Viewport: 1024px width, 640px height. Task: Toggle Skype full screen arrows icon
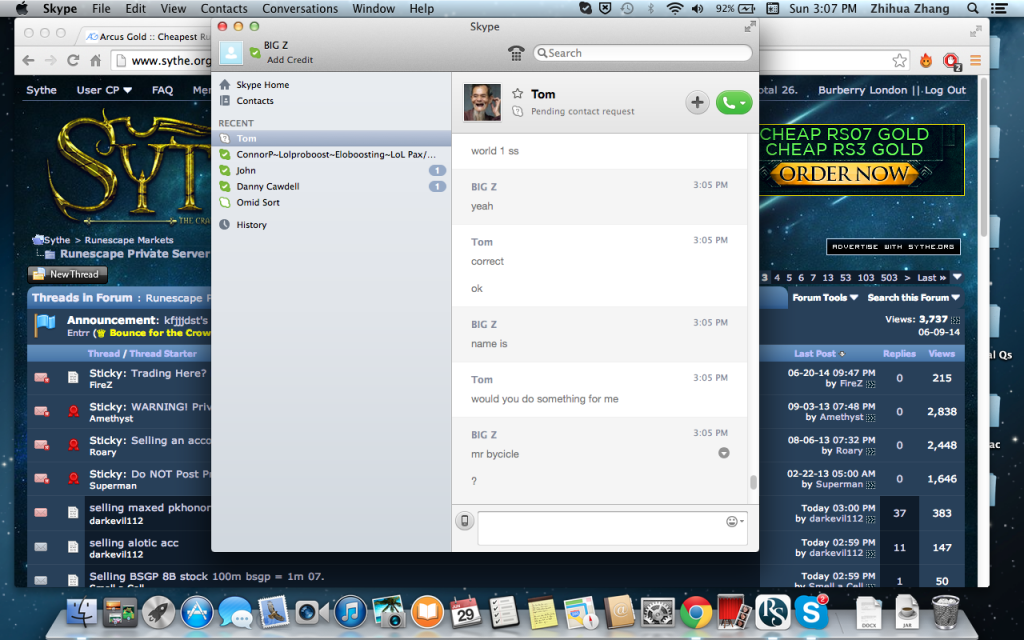750,27
